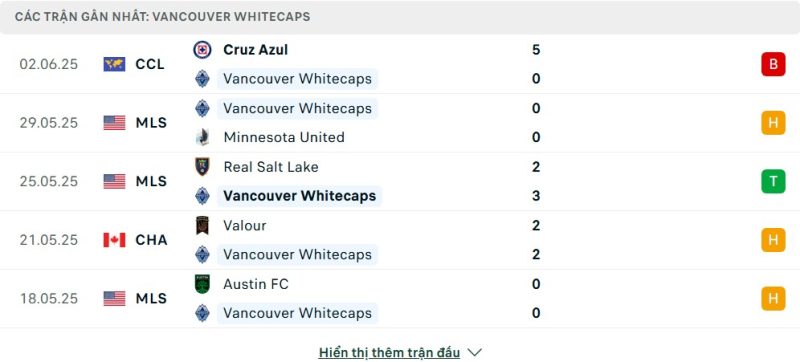Expand with chevron beside Hiển thị thêm trận đấu
Viewport: 800px width, 362px height.
click(474, 352)
